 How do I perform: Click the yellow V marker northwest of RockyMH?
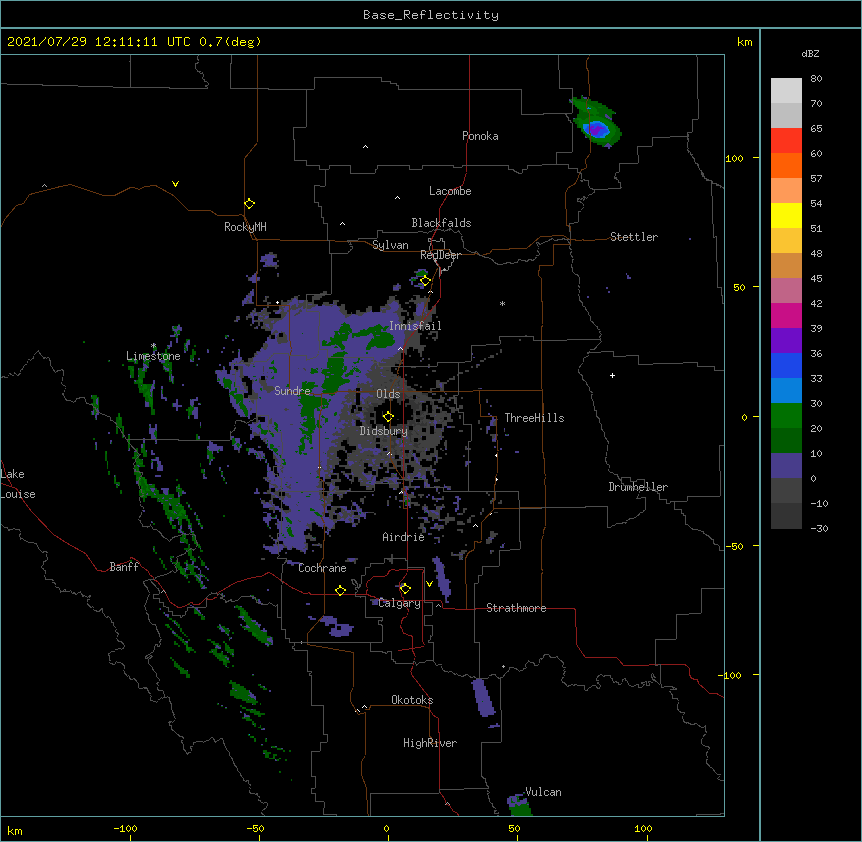(x=175, y=184)
